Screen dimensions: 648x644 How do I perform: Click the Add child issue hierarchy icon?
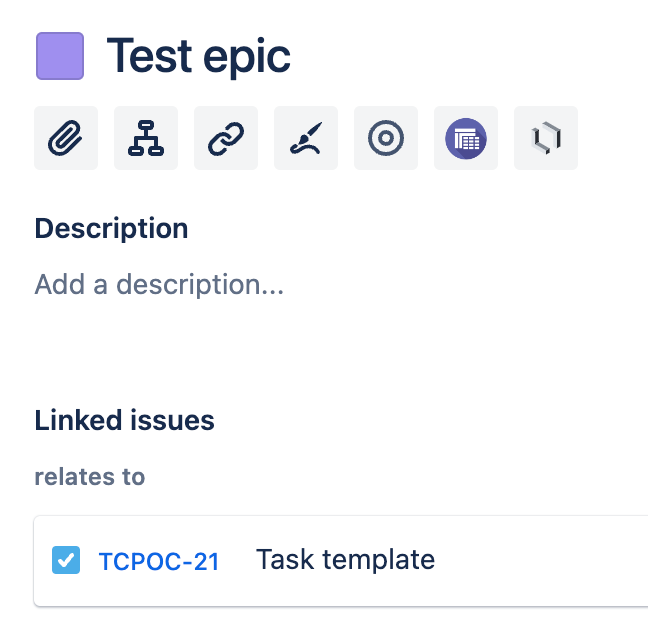(146, 138)
